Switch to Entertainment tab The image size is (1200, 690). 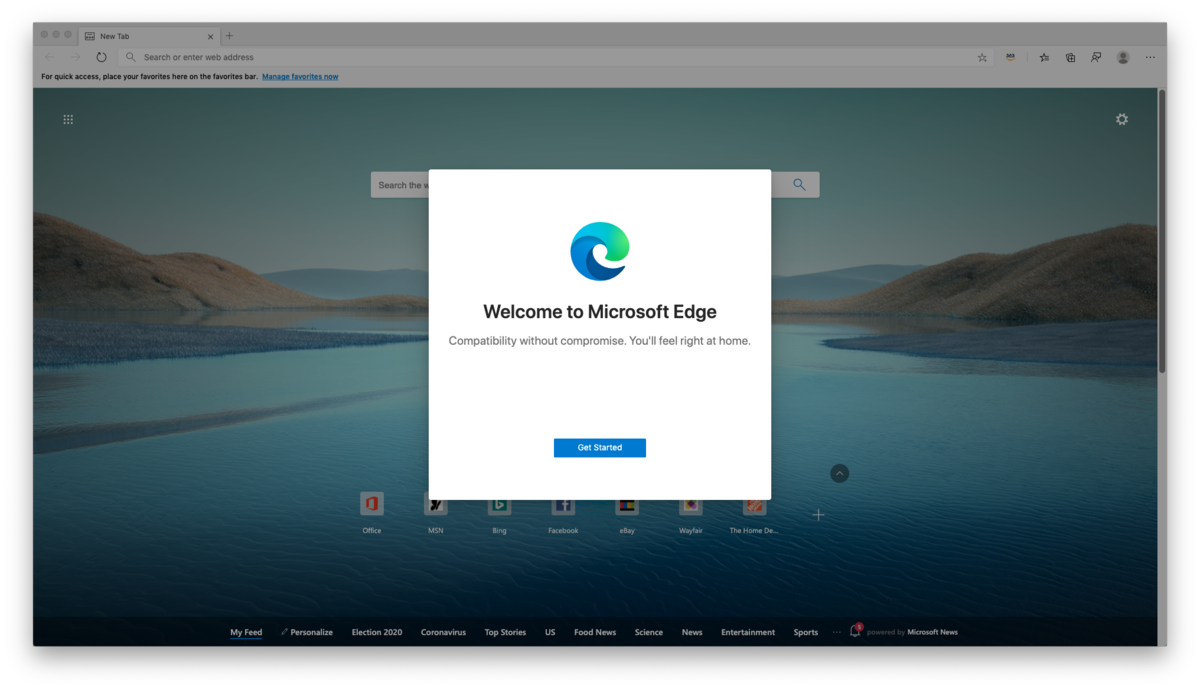[x=748, y=632]
